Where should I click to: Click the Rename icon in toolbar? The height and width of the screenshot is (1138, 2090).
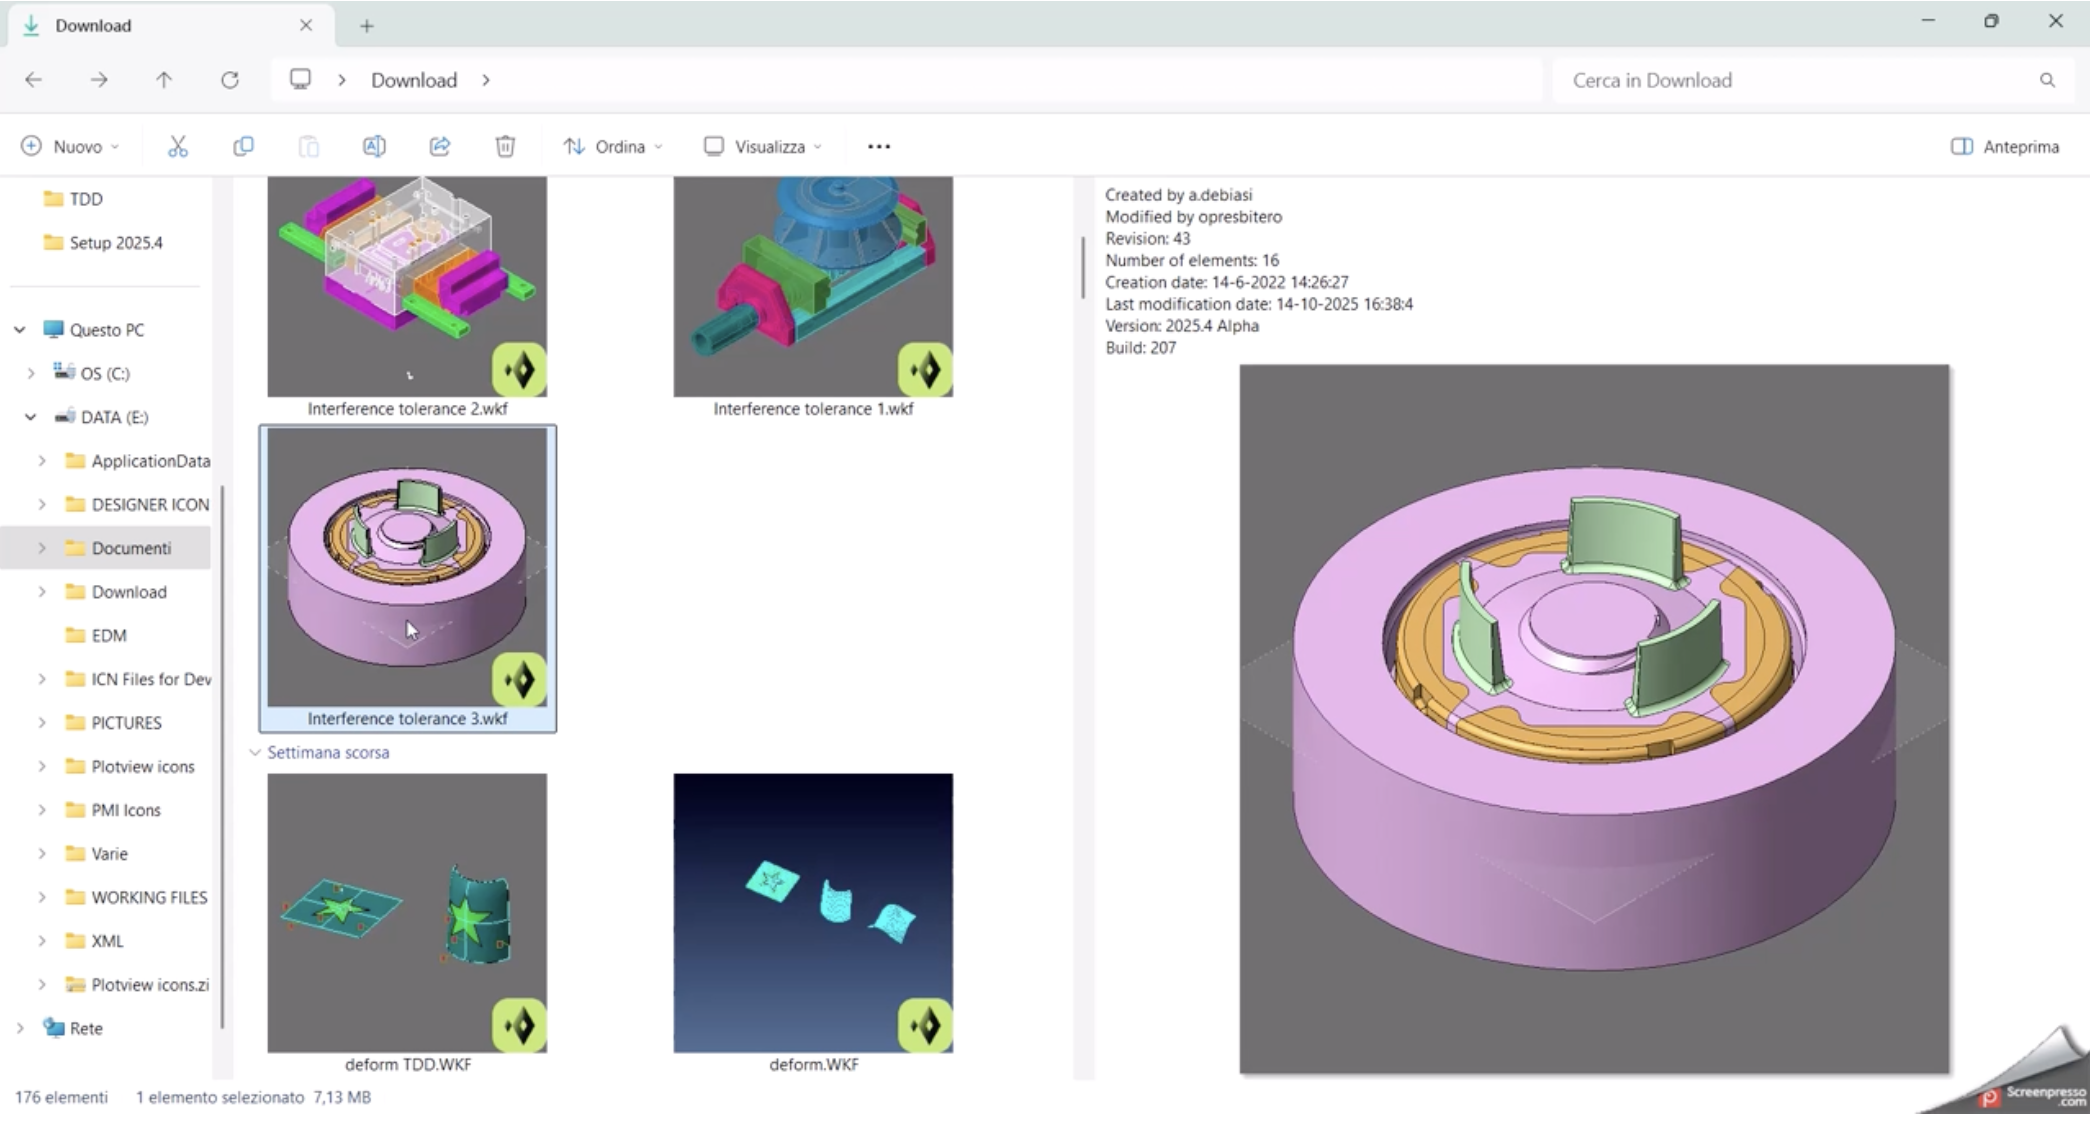coord(374,147)
